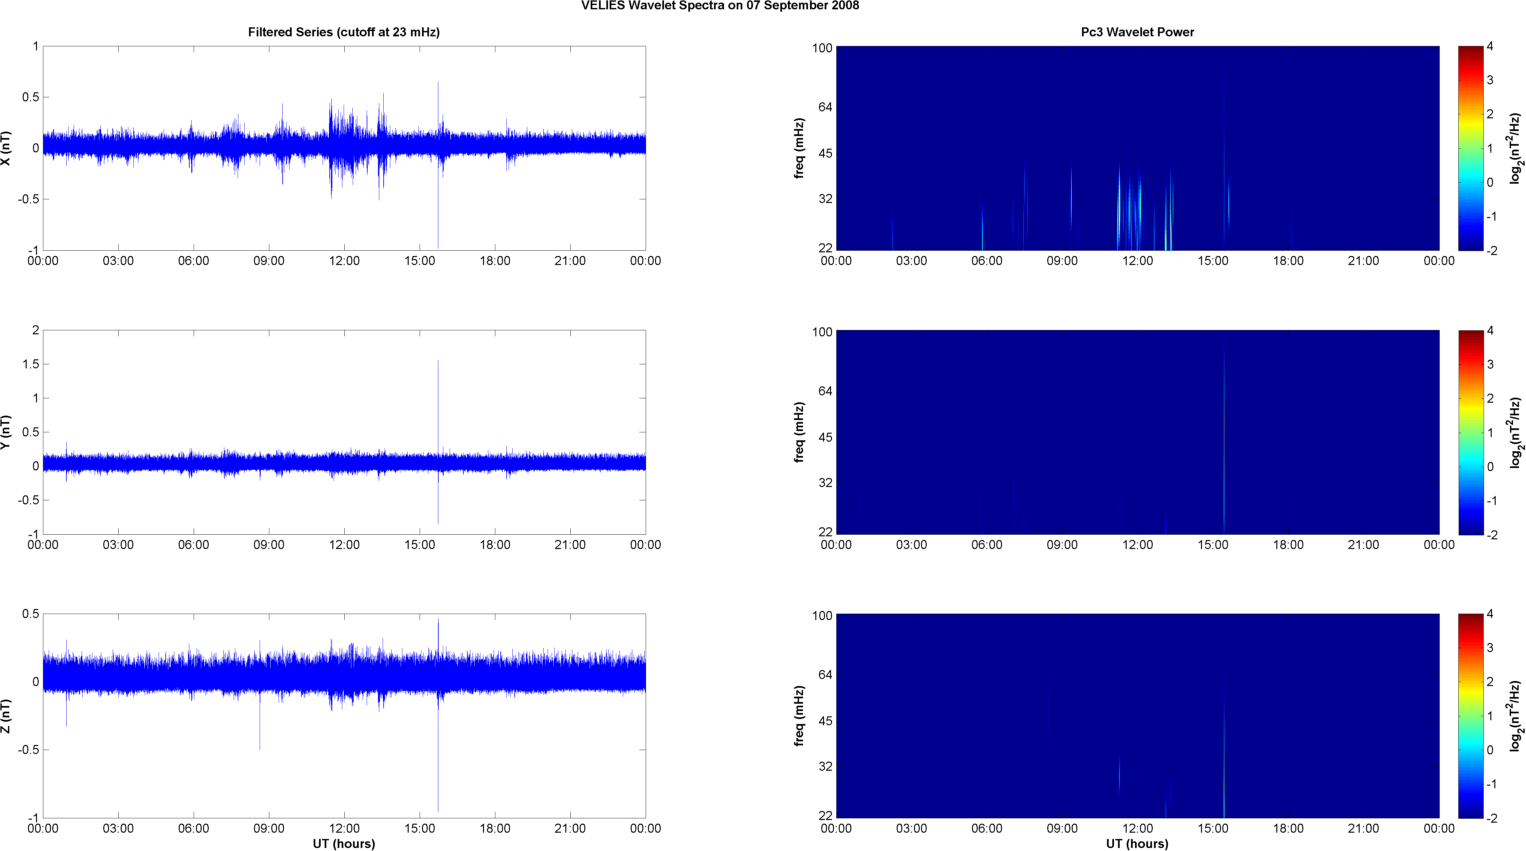
Task: Click the color bar beside the bottom spectrogram
Action: coord(1470,716)
